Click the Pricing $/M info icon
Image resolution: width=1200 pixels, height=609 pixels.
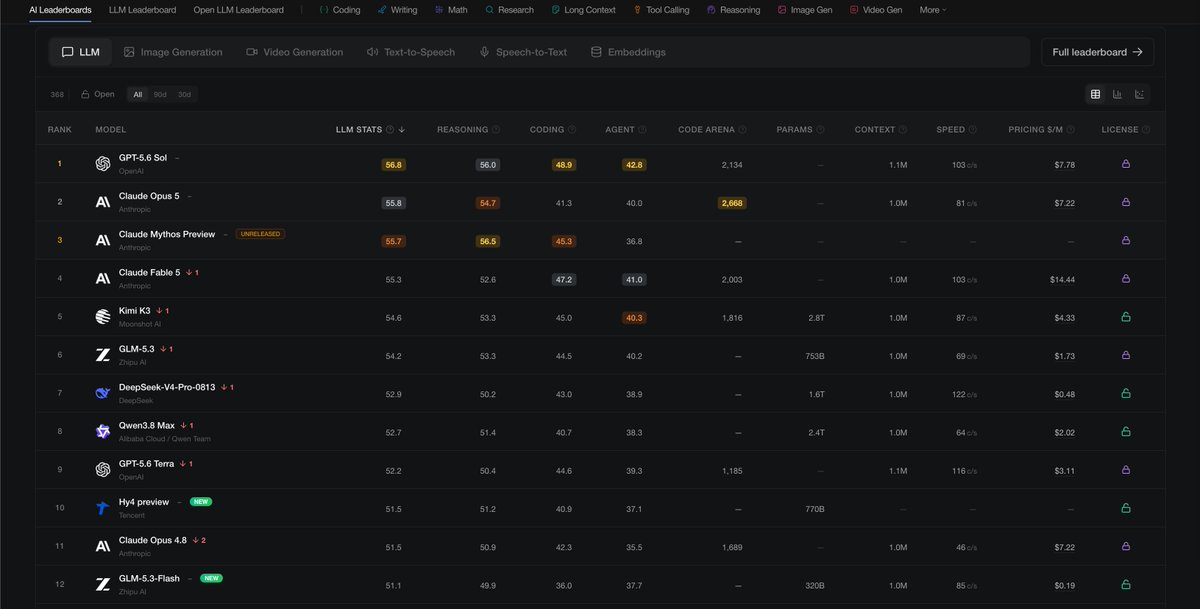click(1071, 130)
